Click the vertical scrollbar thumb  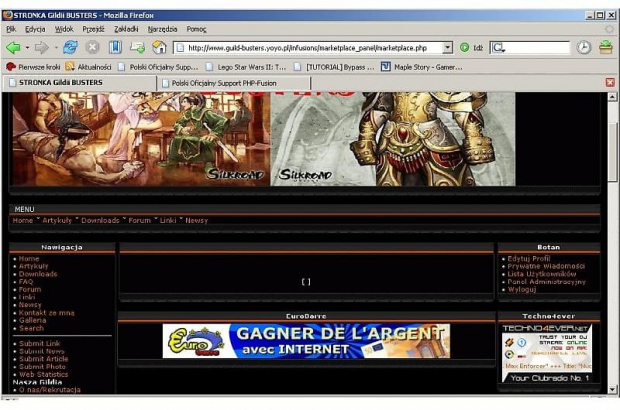pos(612,151)
